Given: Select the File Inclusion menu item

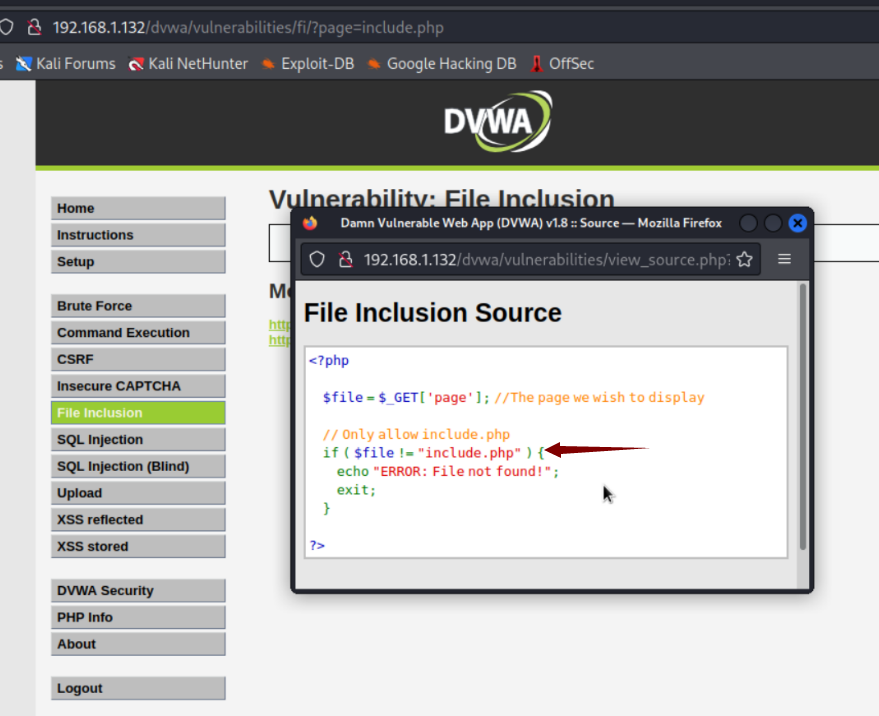Looking at the screenshot, I should tap(138, 413).
